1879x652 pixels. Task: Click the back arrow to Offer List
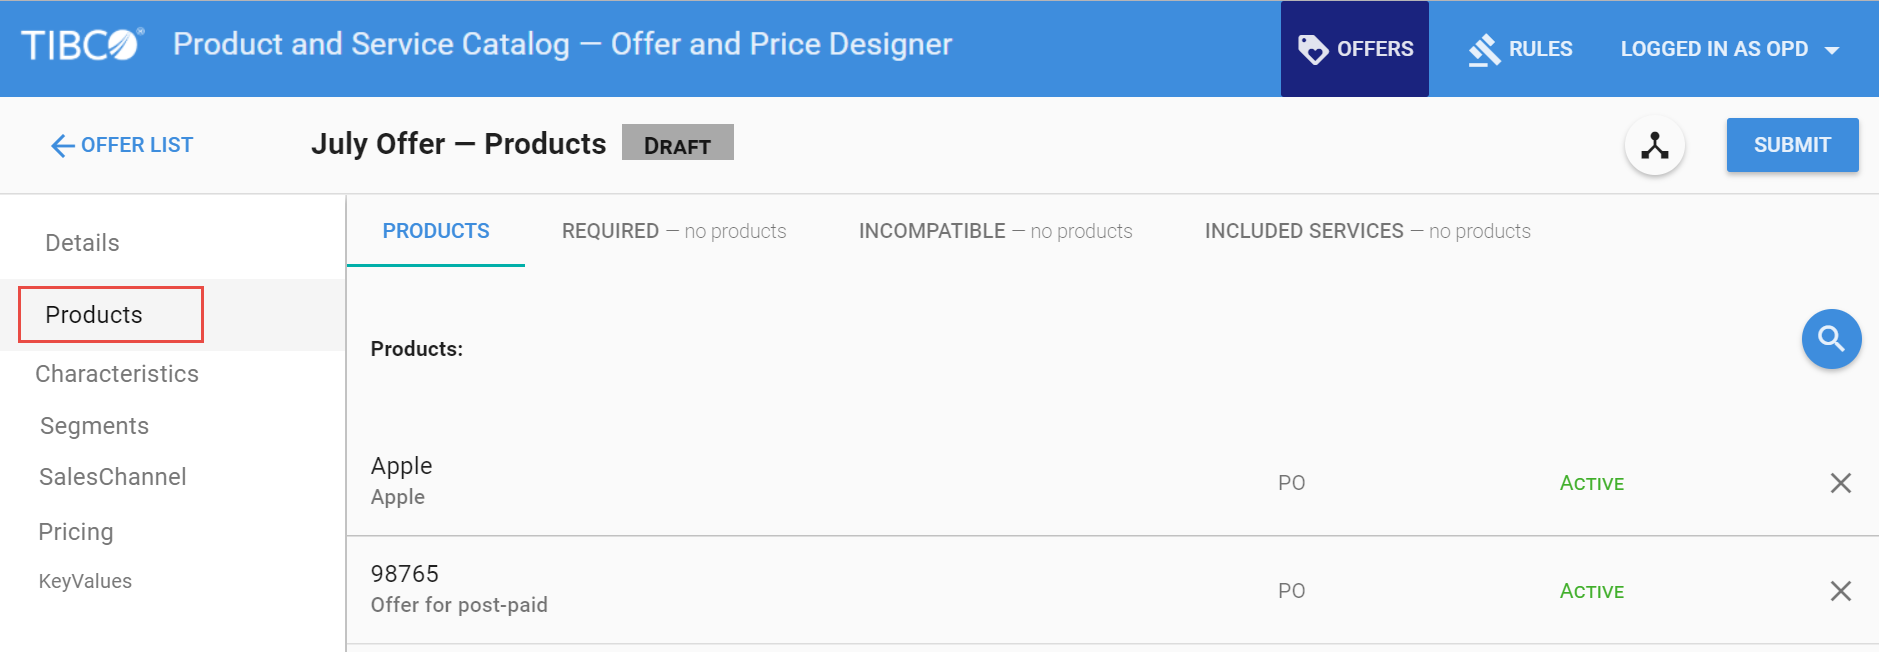coord(62,146)
